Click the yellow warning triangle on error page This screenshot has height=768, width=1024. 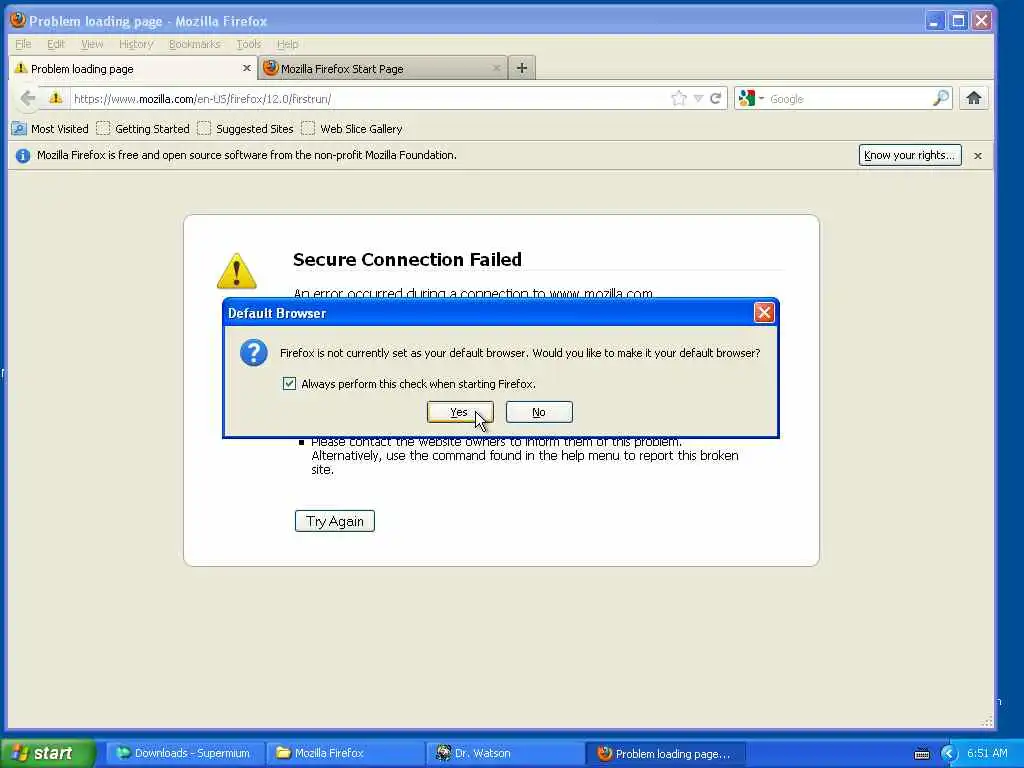[236, 271]
